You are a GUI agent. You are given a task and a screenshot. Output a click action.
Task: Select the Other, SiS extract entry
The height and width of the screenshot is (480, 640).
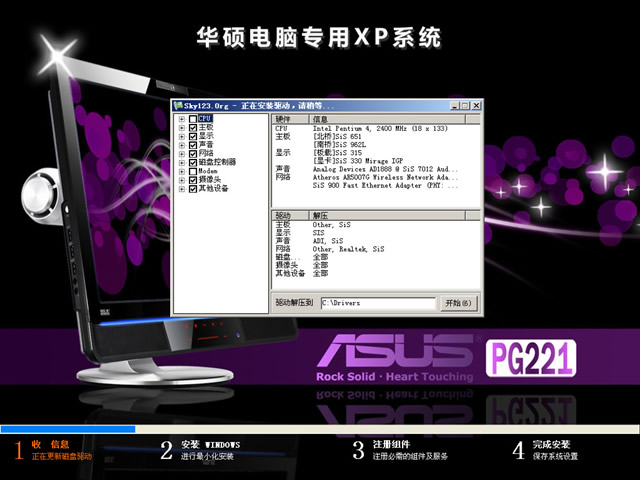click(331, 225)
